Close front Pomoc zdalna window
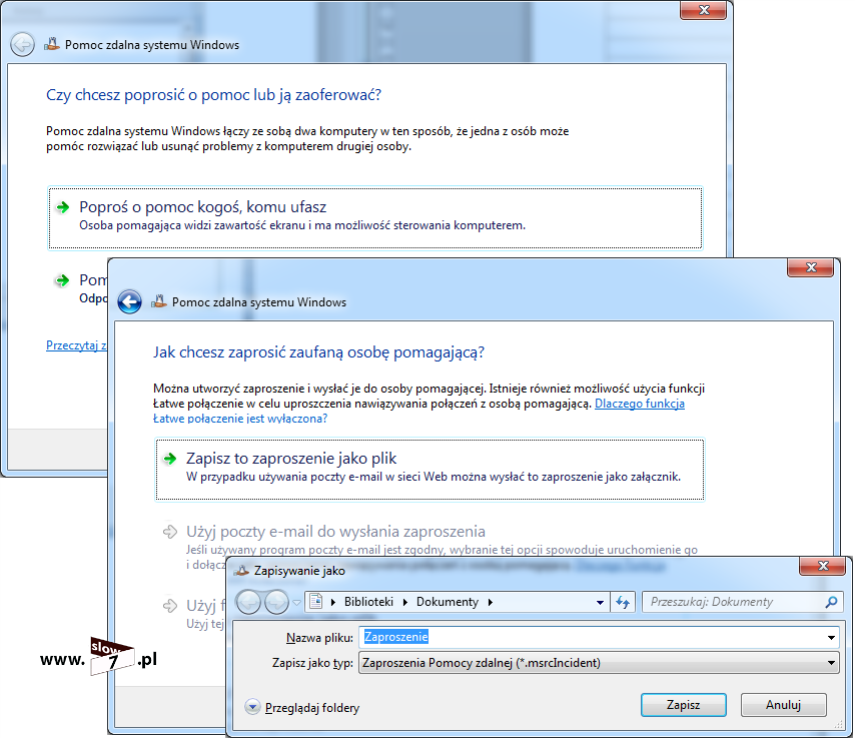Image resolution: width=855 pixels, height=738 pixels. 811,267
